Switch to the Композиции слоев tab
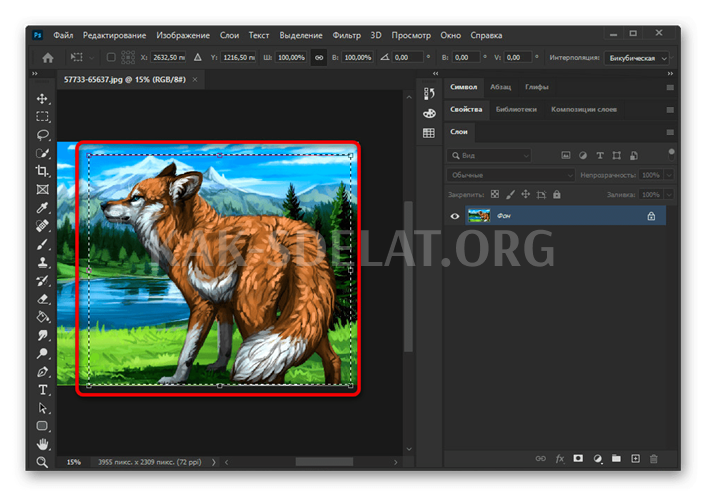This screenshot has height=496, width=706. pyautogui.click(x=584, y=109)
